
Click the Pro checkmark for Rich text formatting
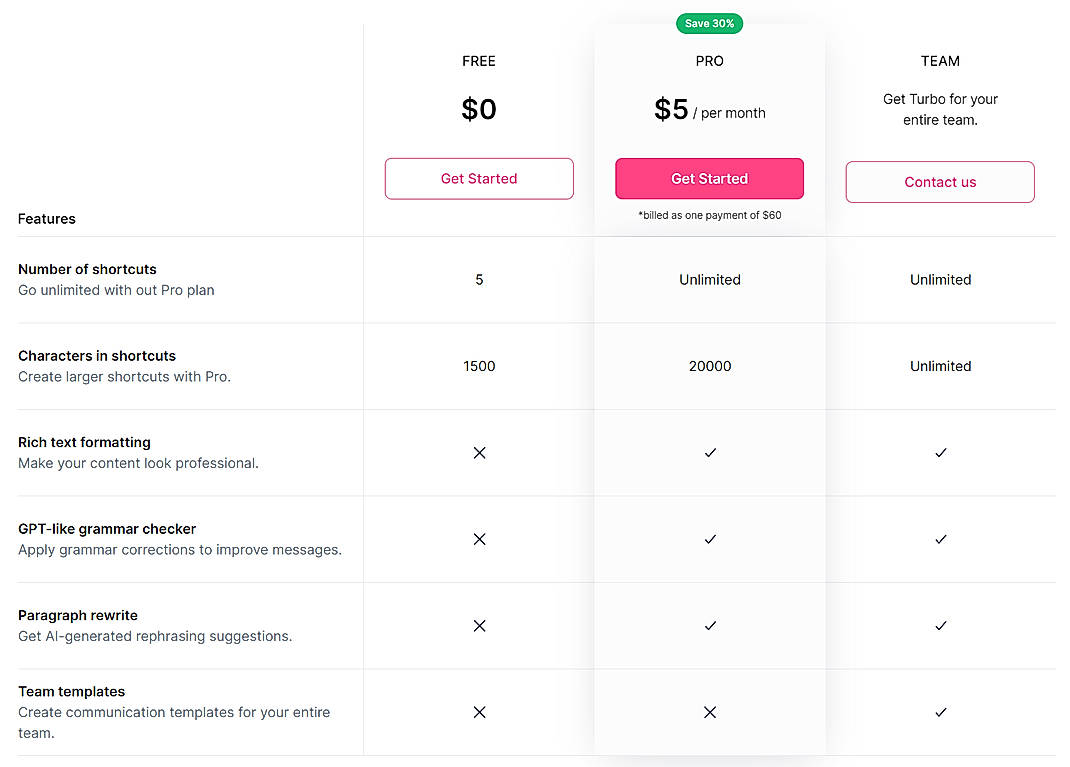(x=710, y=452)
